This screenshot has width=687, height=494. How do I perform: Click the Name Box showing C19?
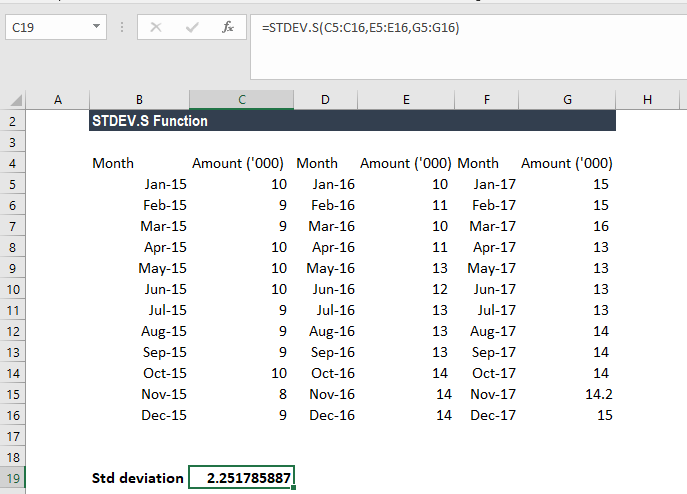point(56,28)
